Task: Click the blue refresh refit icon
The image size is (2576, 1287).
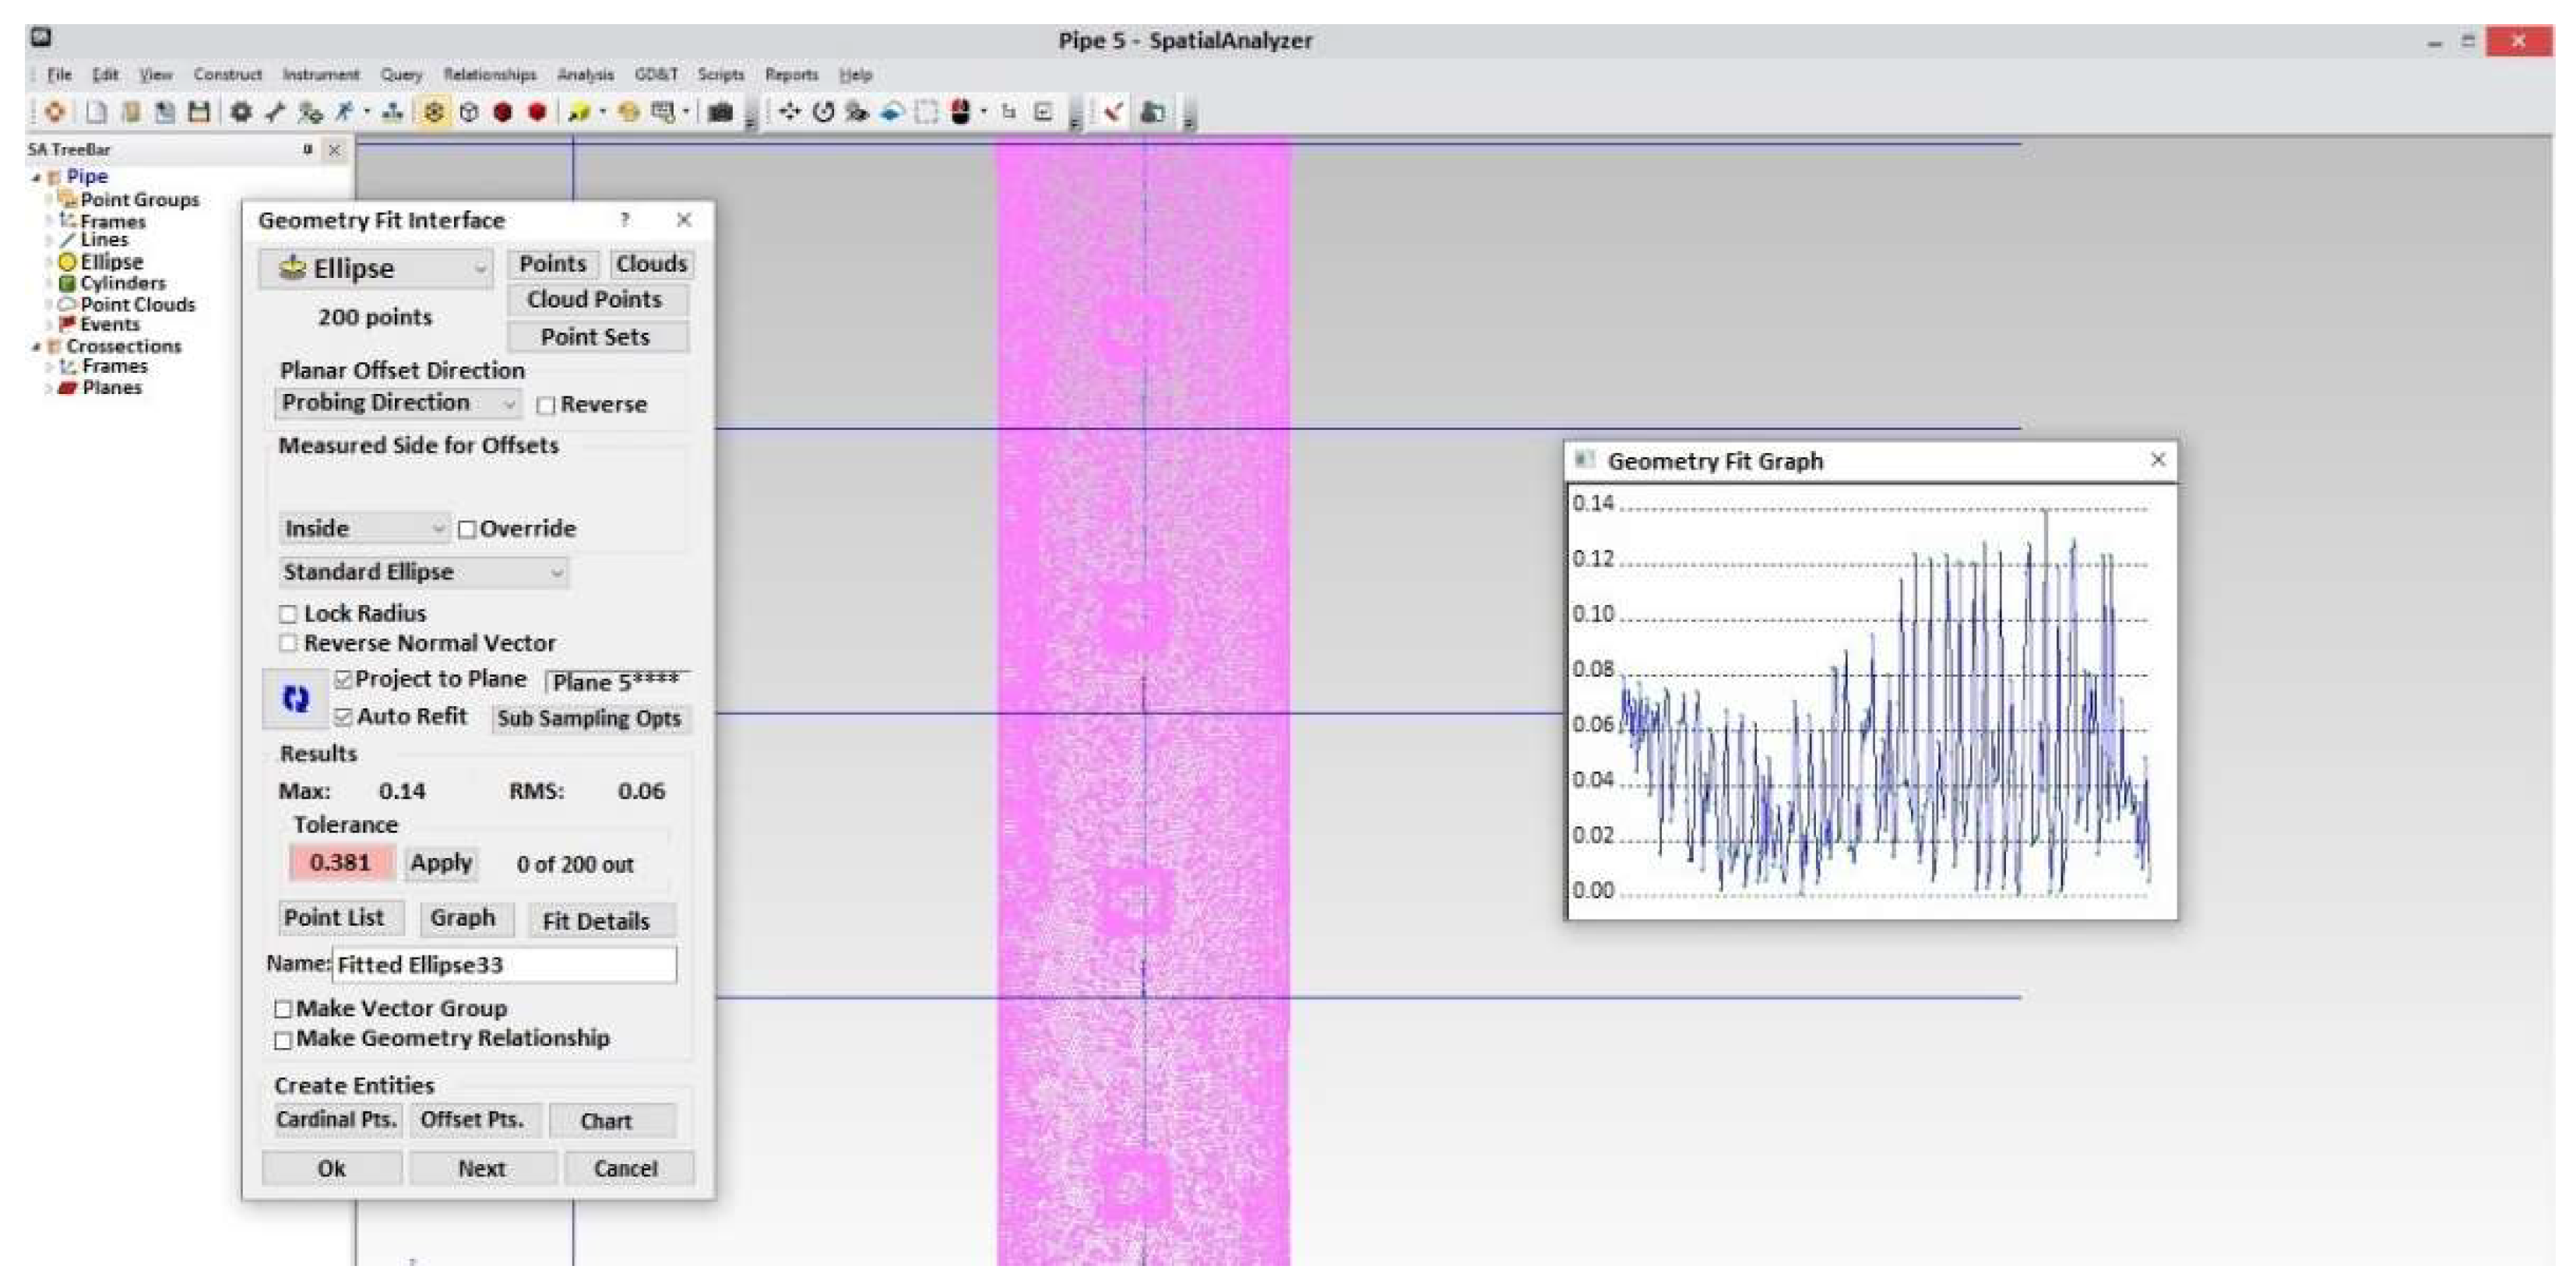Action: point(296,698)
